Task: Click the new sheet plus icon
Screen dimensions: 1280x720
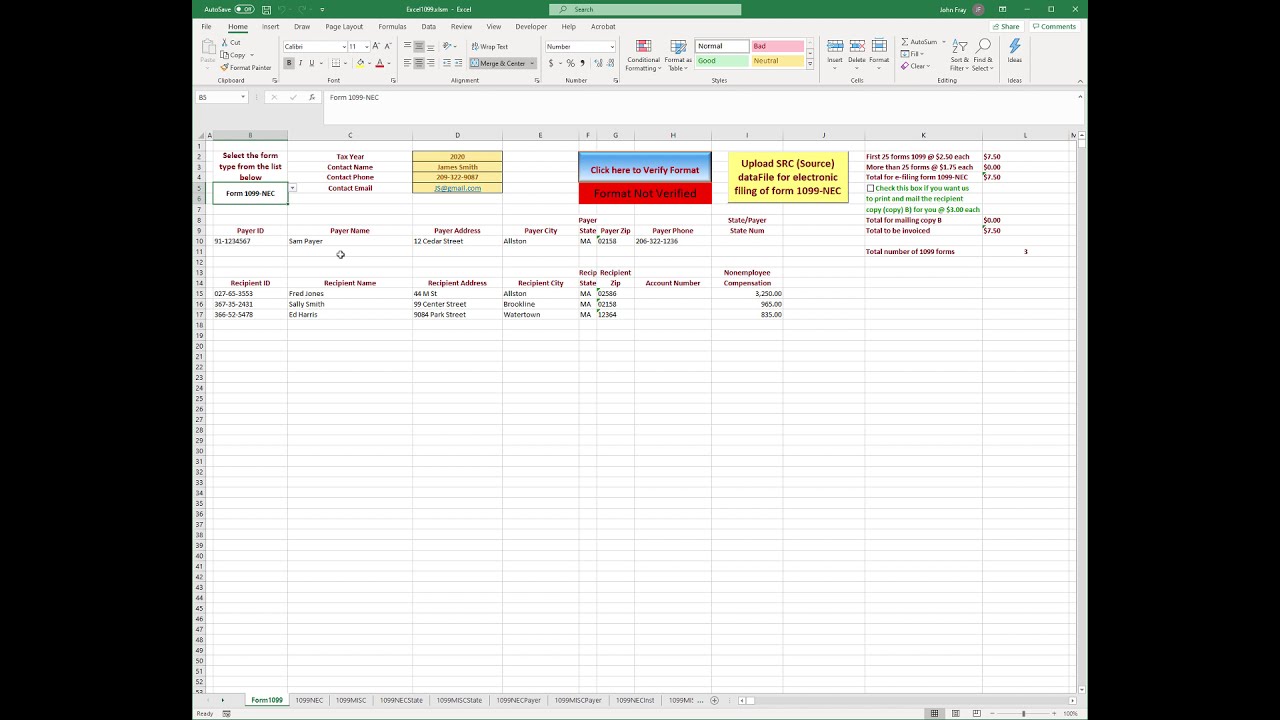Action: click(714, 700)
